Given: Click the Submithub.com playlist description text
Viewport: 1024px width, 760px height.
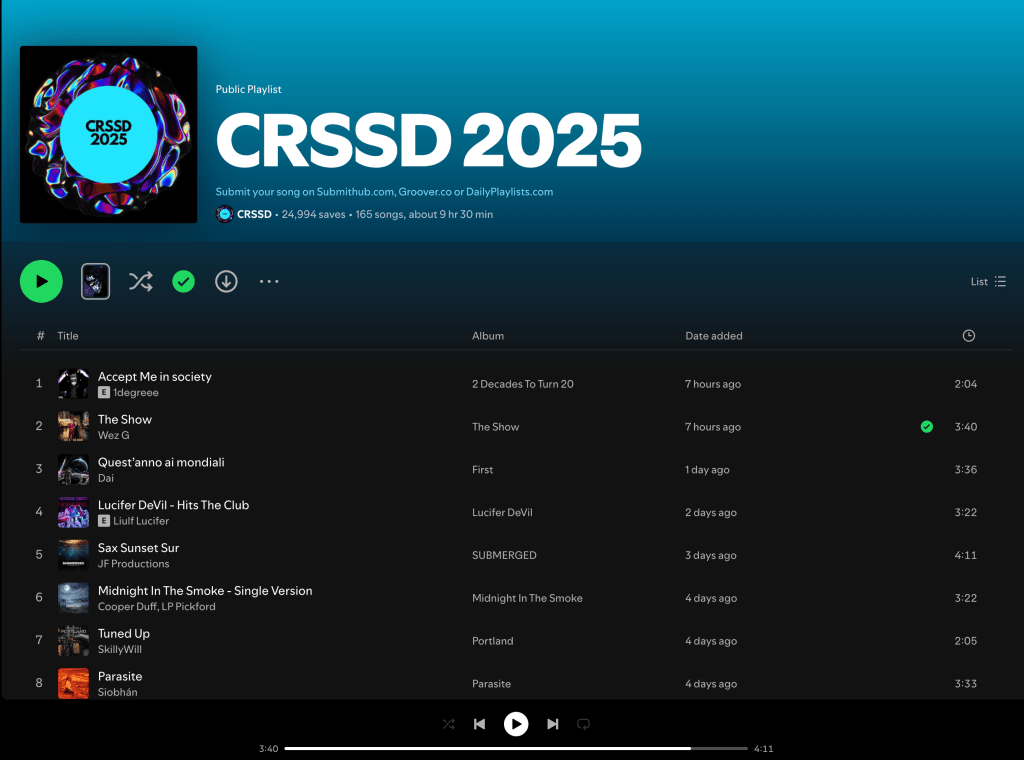Looking at the screenshot, I should pos(385,192).
